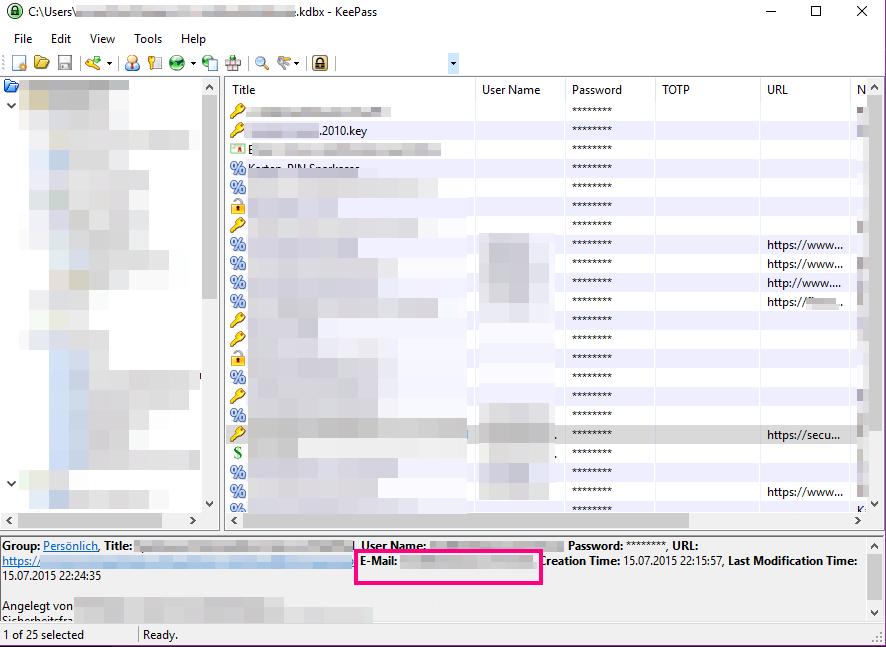The height and width of the screenshot is (647, 886).
Task: Save the current database
Action: [x=64, y=62]
